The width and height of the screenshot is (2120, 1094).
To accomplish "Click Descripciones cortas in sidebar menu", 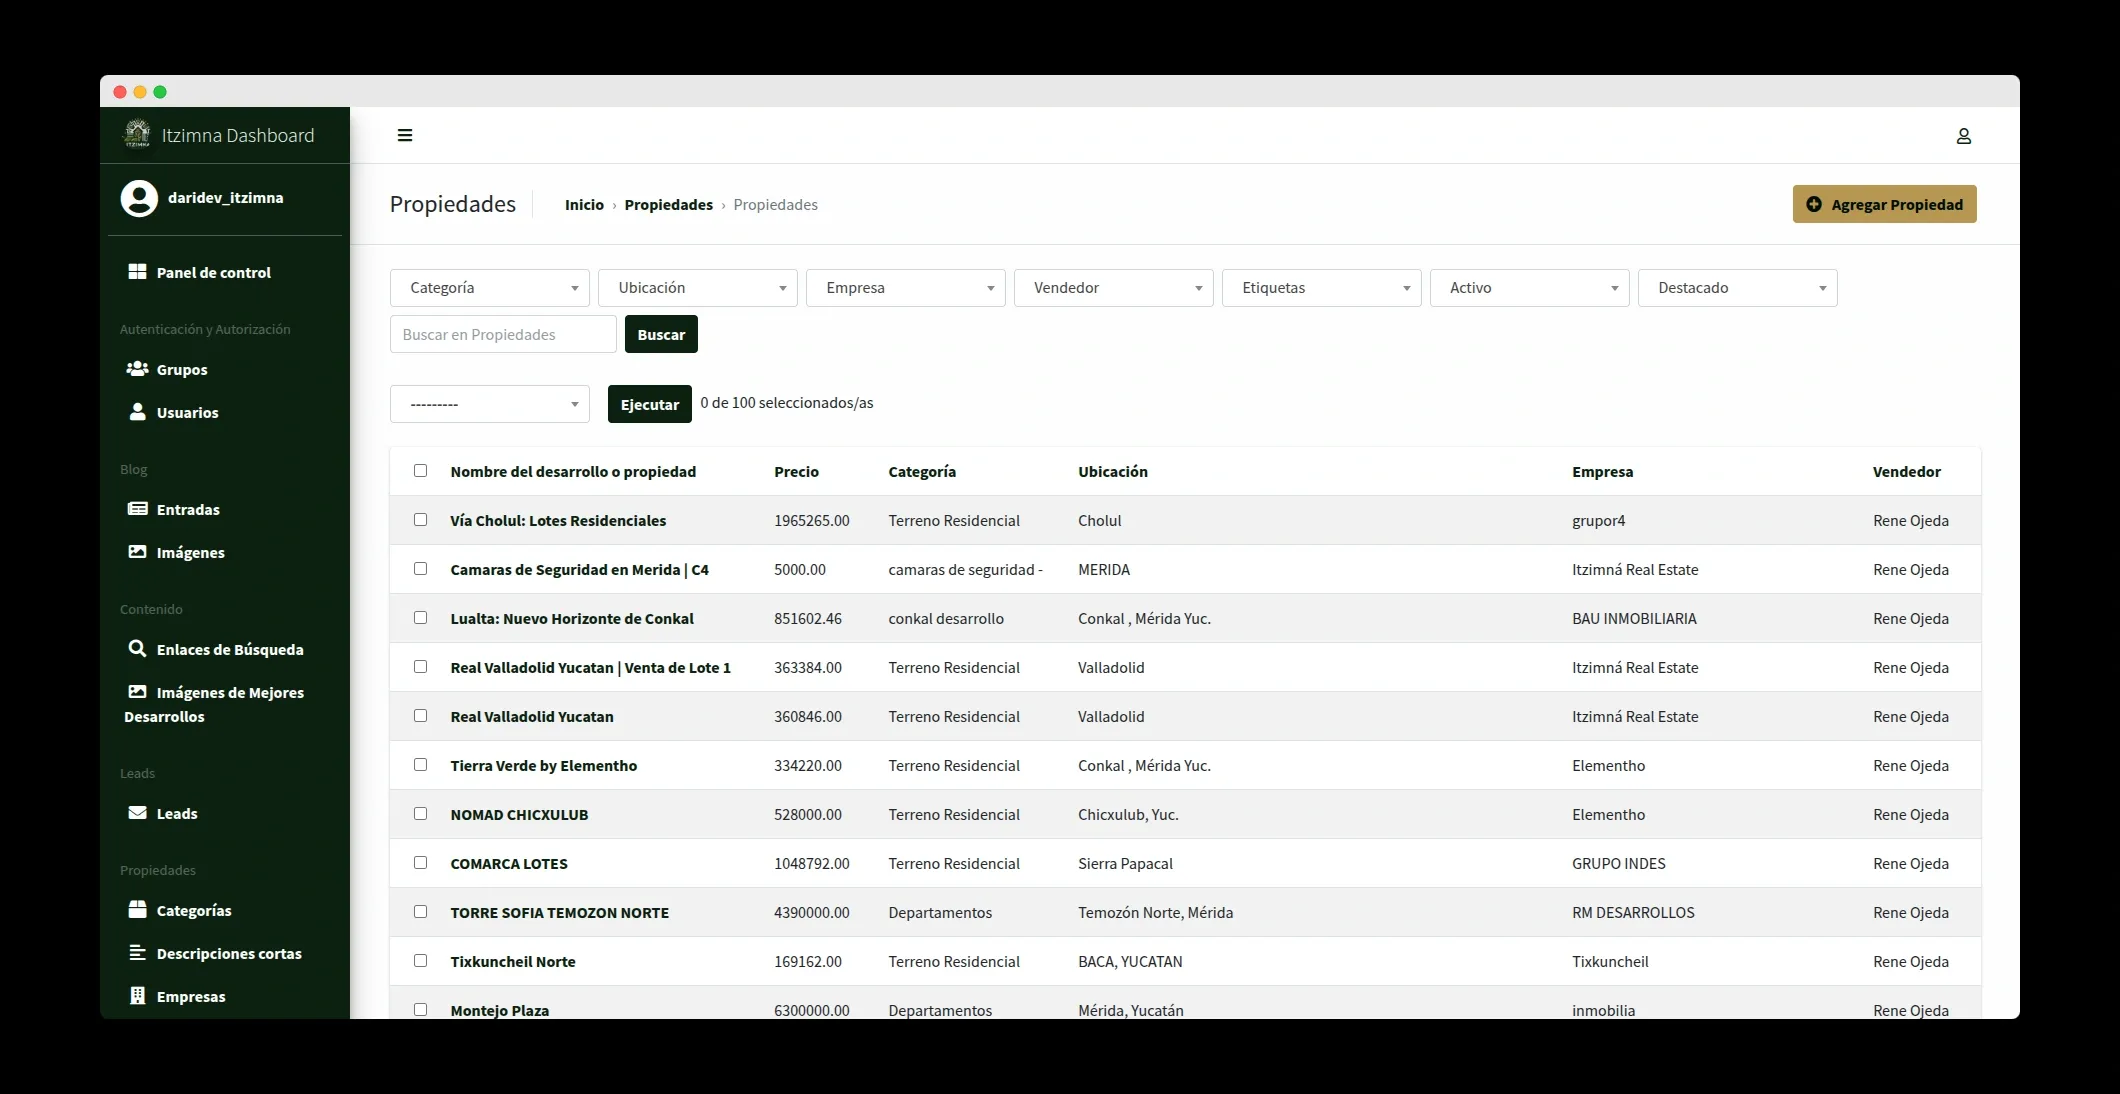I will tap(229, 953).
